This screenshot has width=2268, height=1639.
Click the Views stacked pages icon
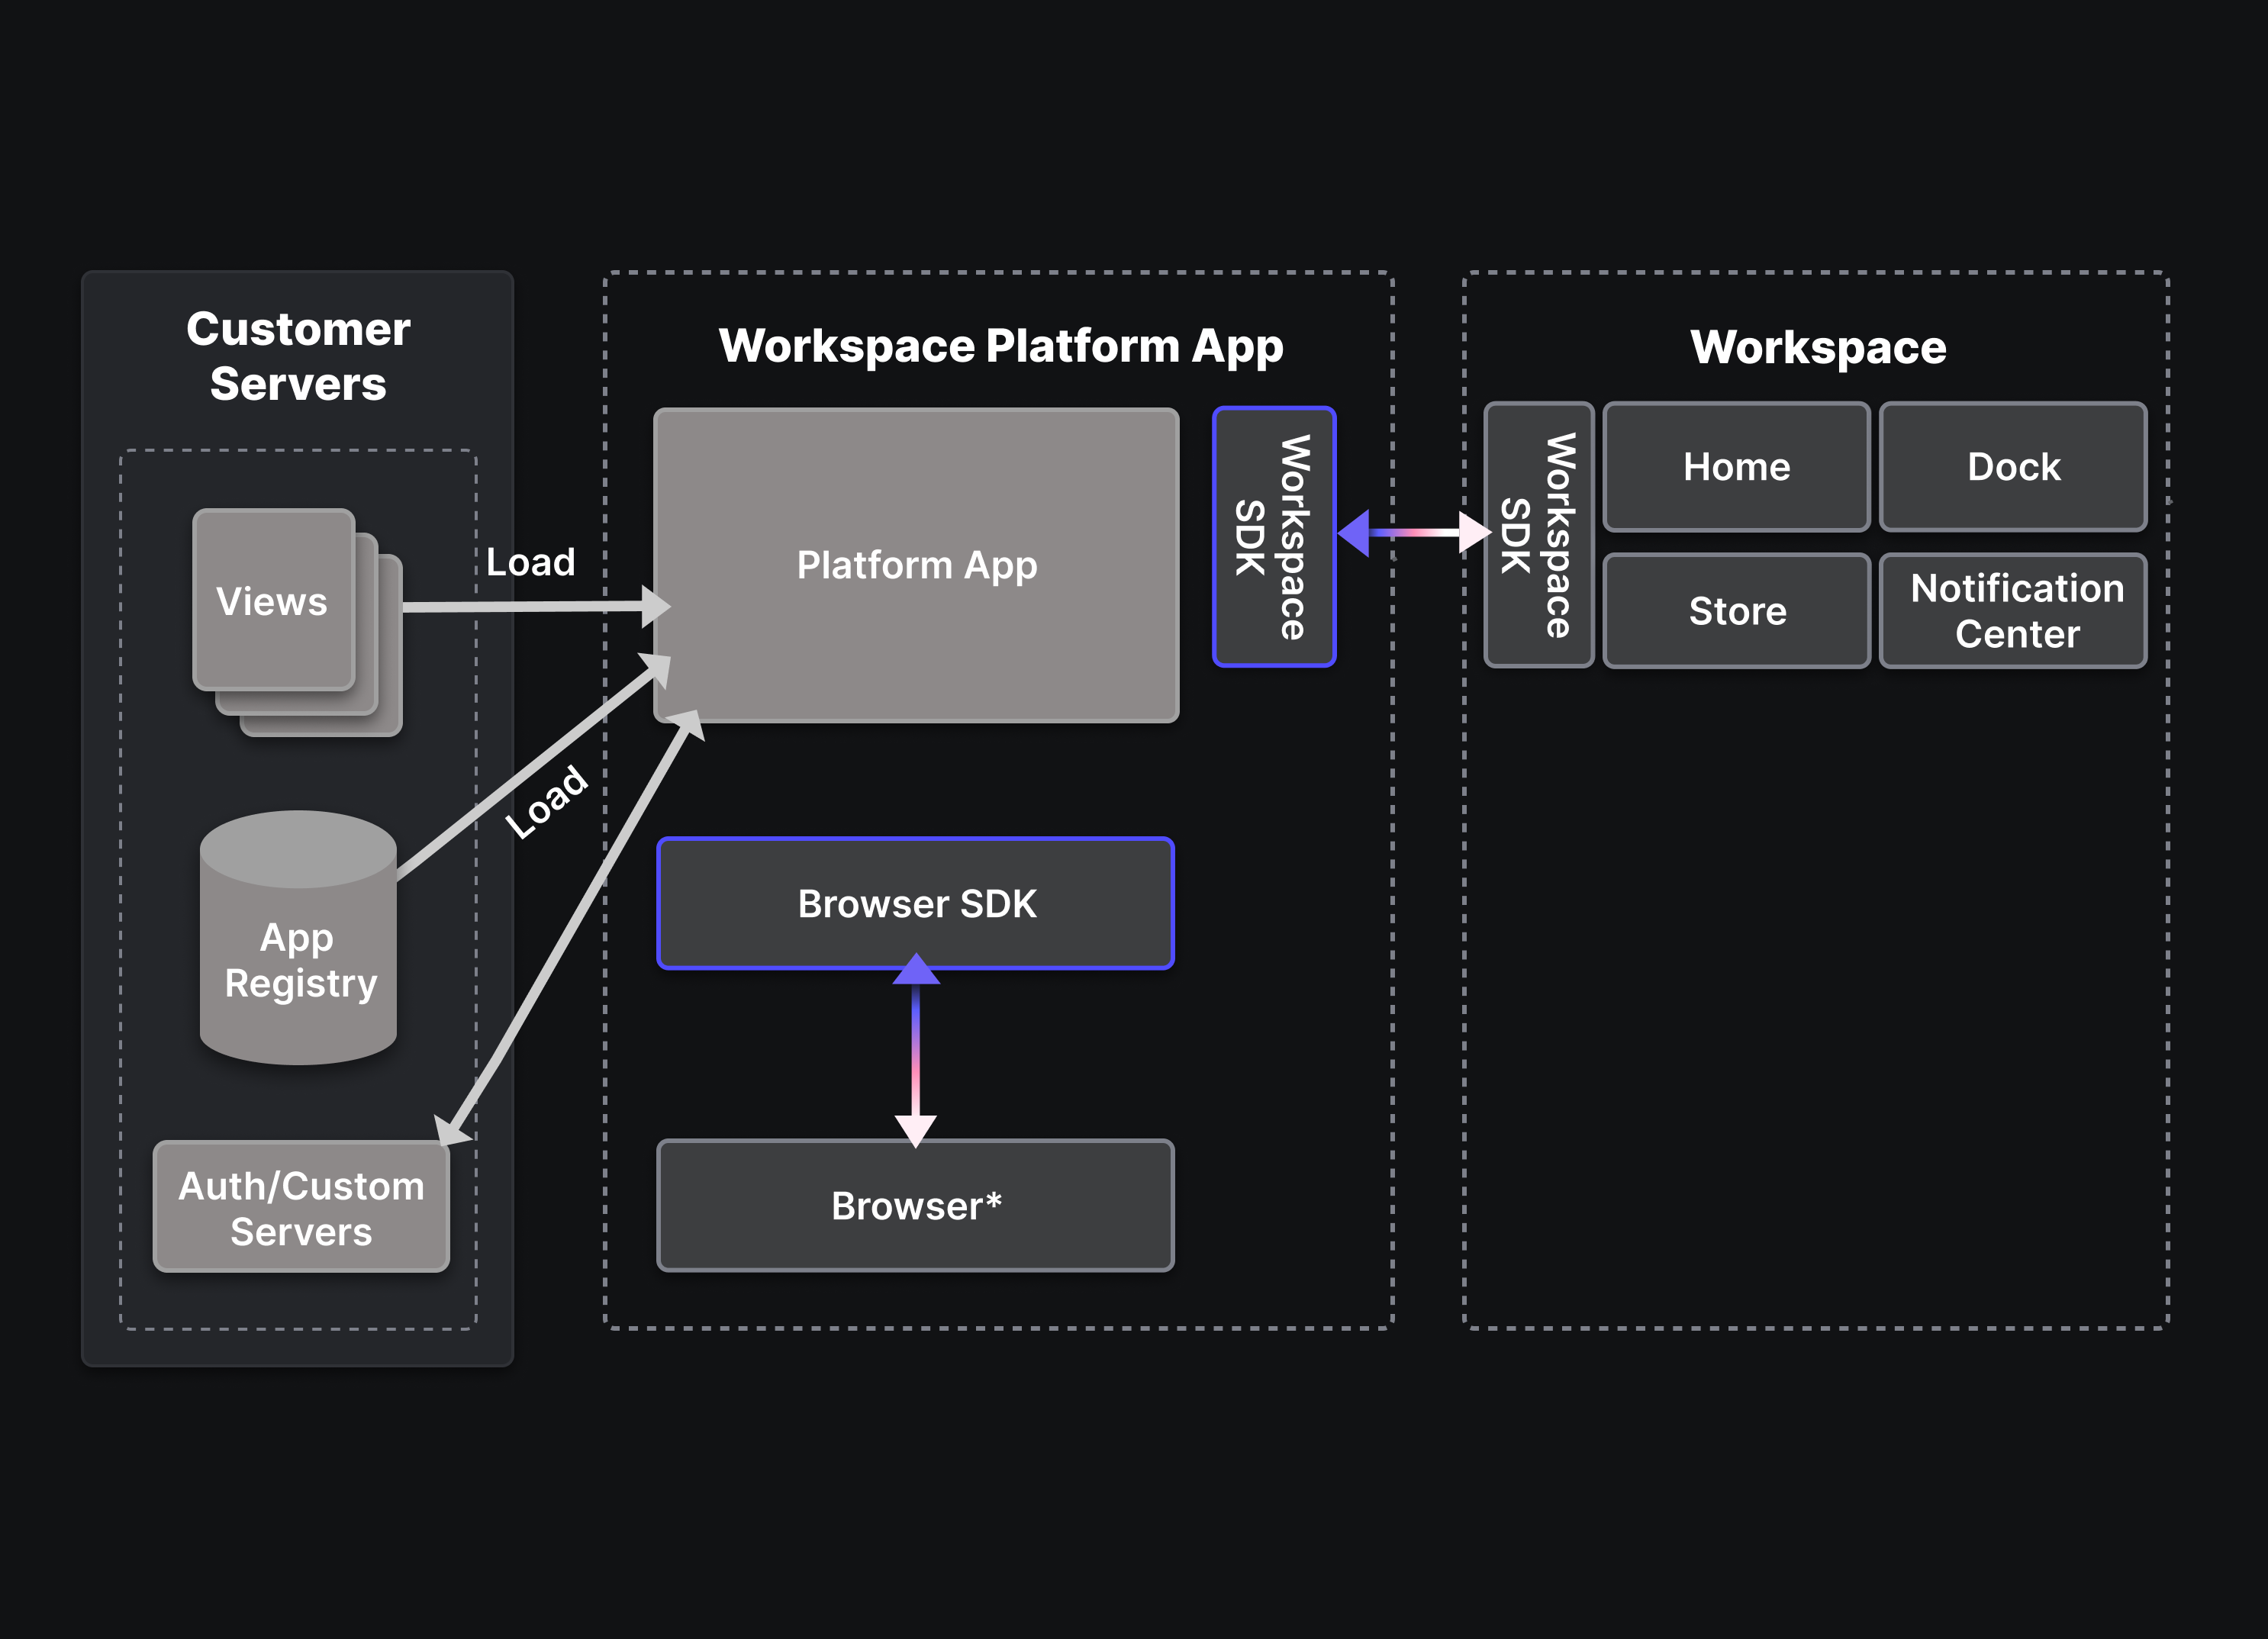coord(274,602)
